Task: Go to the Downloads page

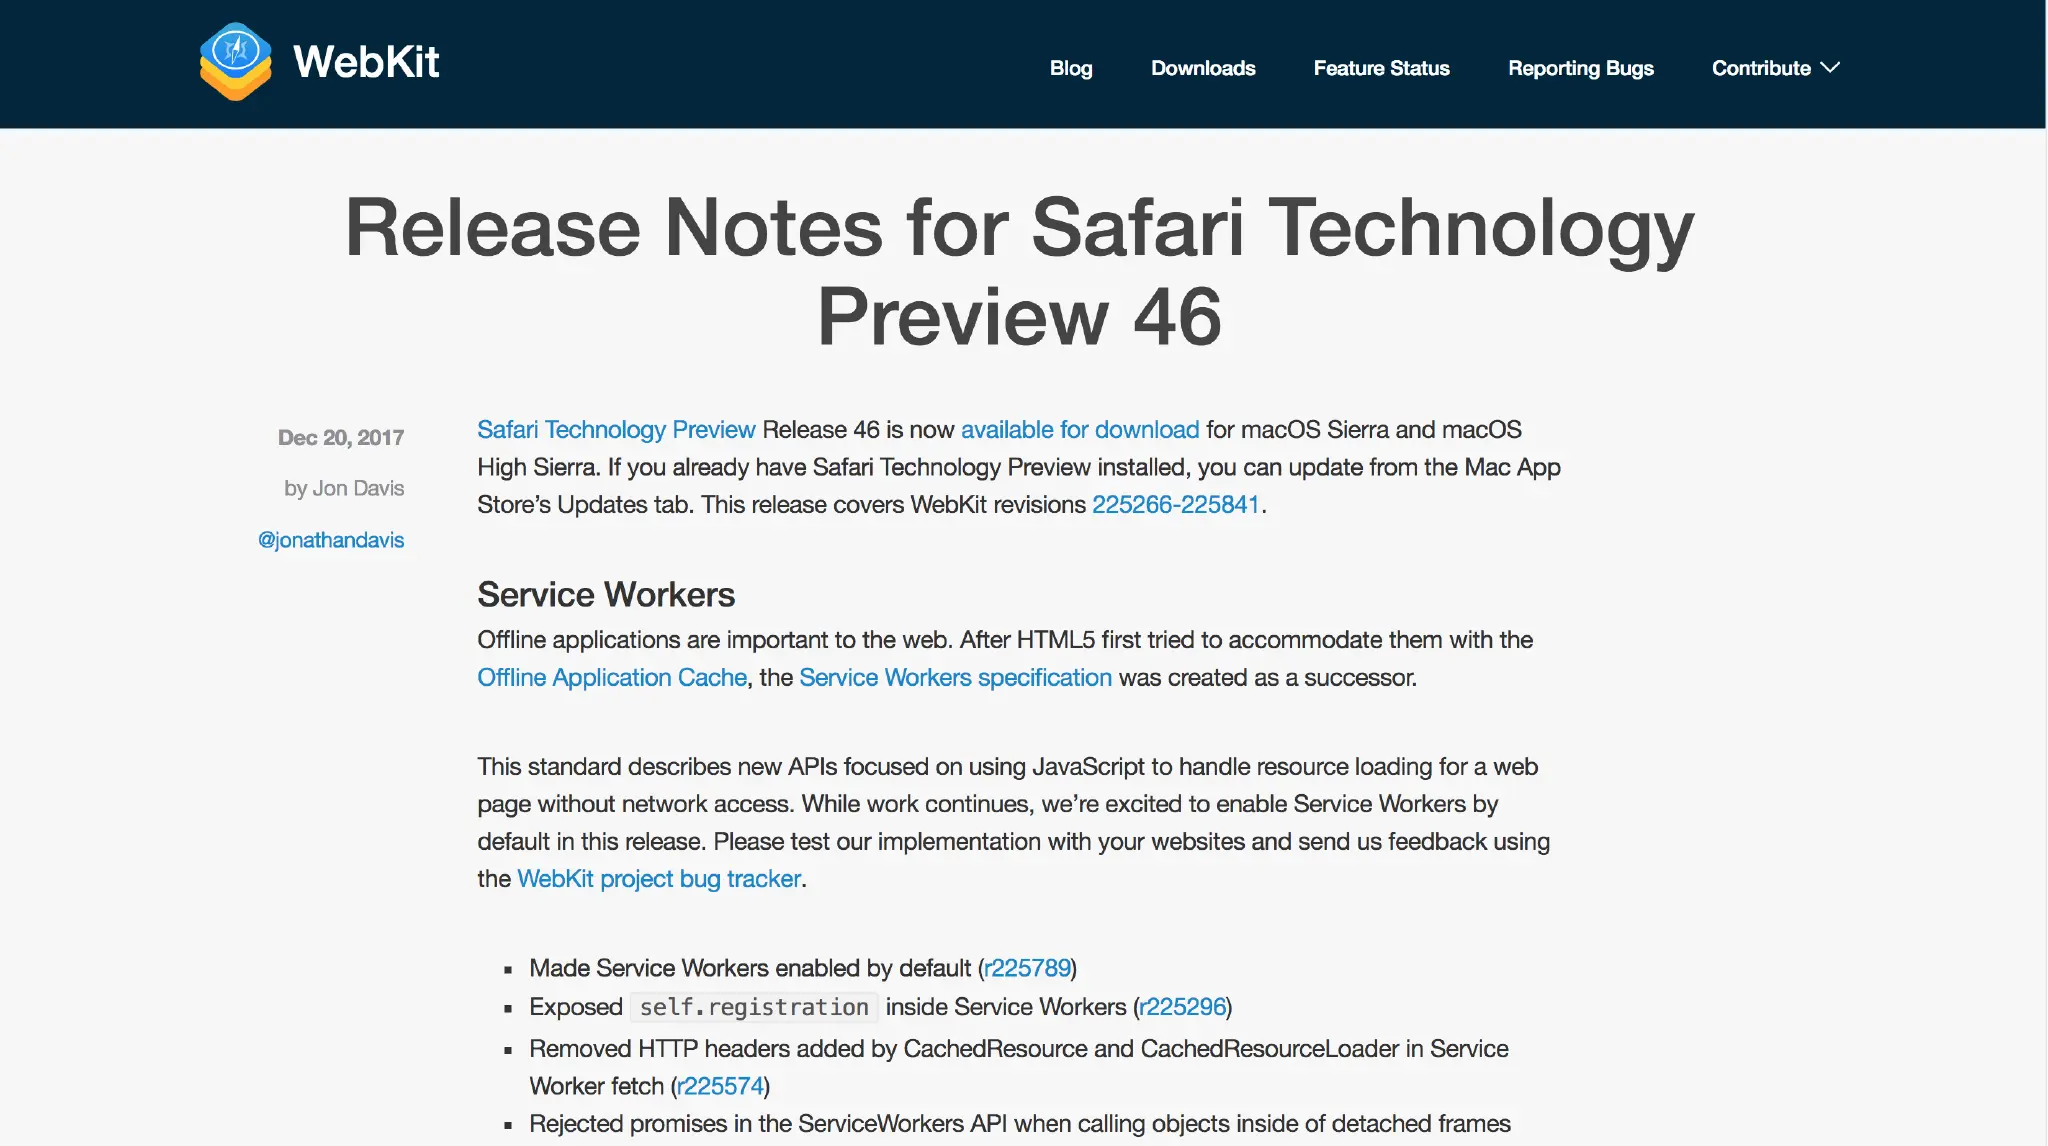Action: pos(1202,68)
